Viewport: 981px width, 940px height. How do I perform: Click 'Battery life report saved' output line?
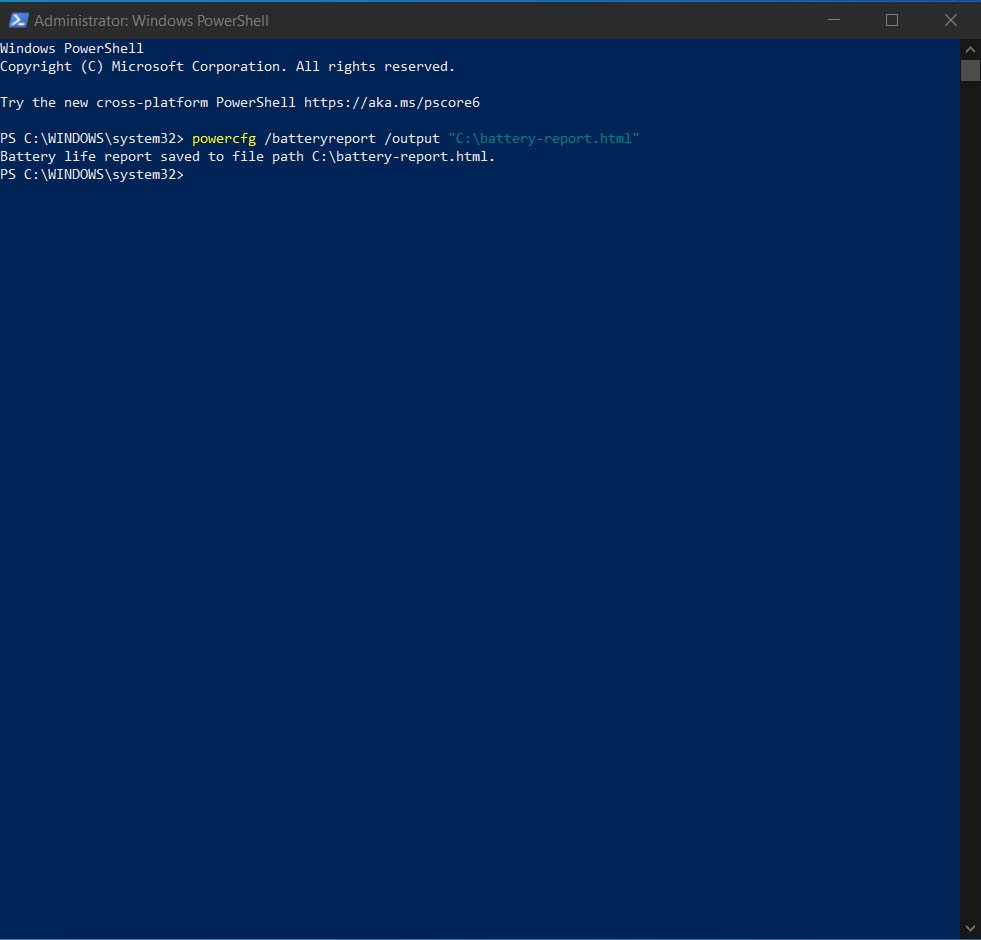click(248, 156)
